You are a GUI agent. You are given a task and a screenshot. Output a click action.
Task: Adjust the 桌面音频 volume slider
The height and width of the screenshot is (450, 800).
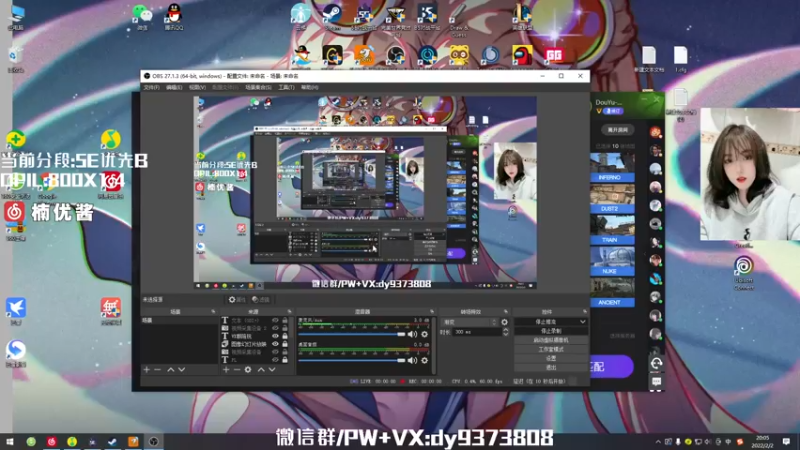[x=352, y=360]
